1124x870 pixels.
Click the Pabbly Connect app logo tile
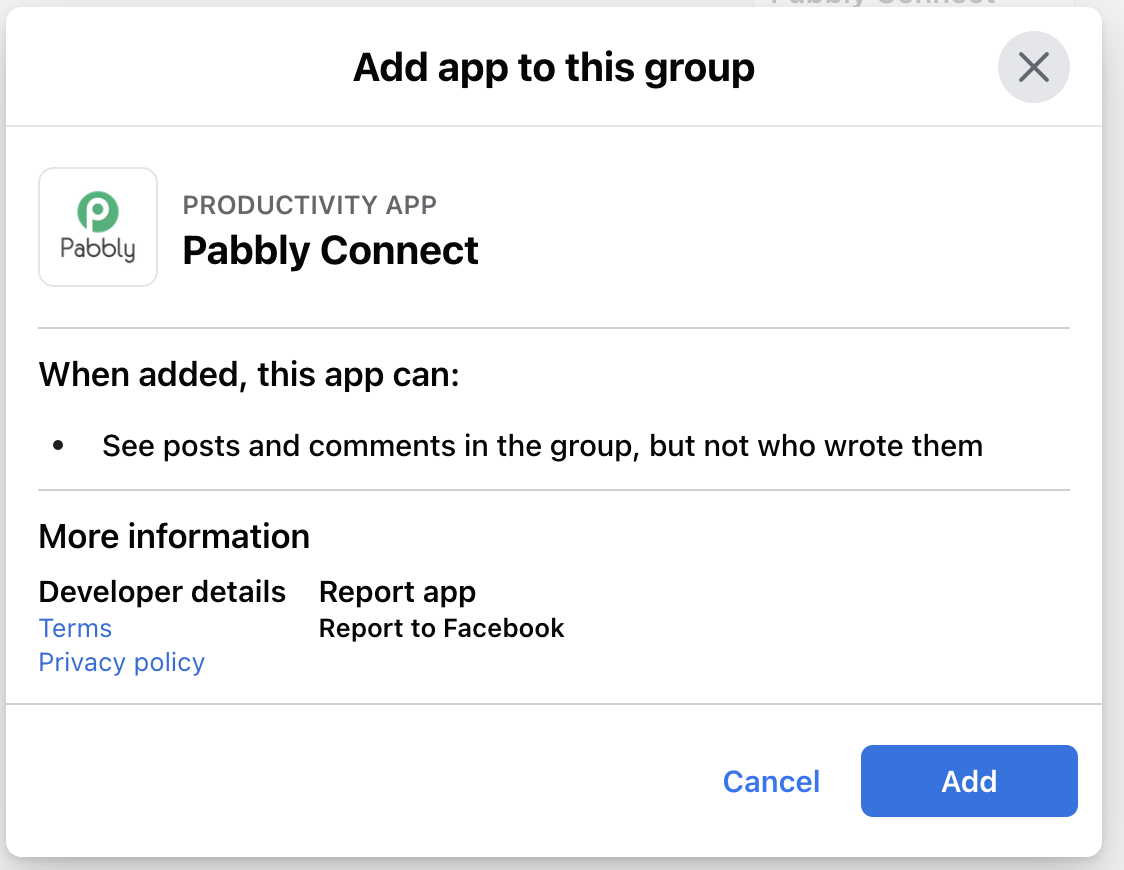[x=98, y=227]
